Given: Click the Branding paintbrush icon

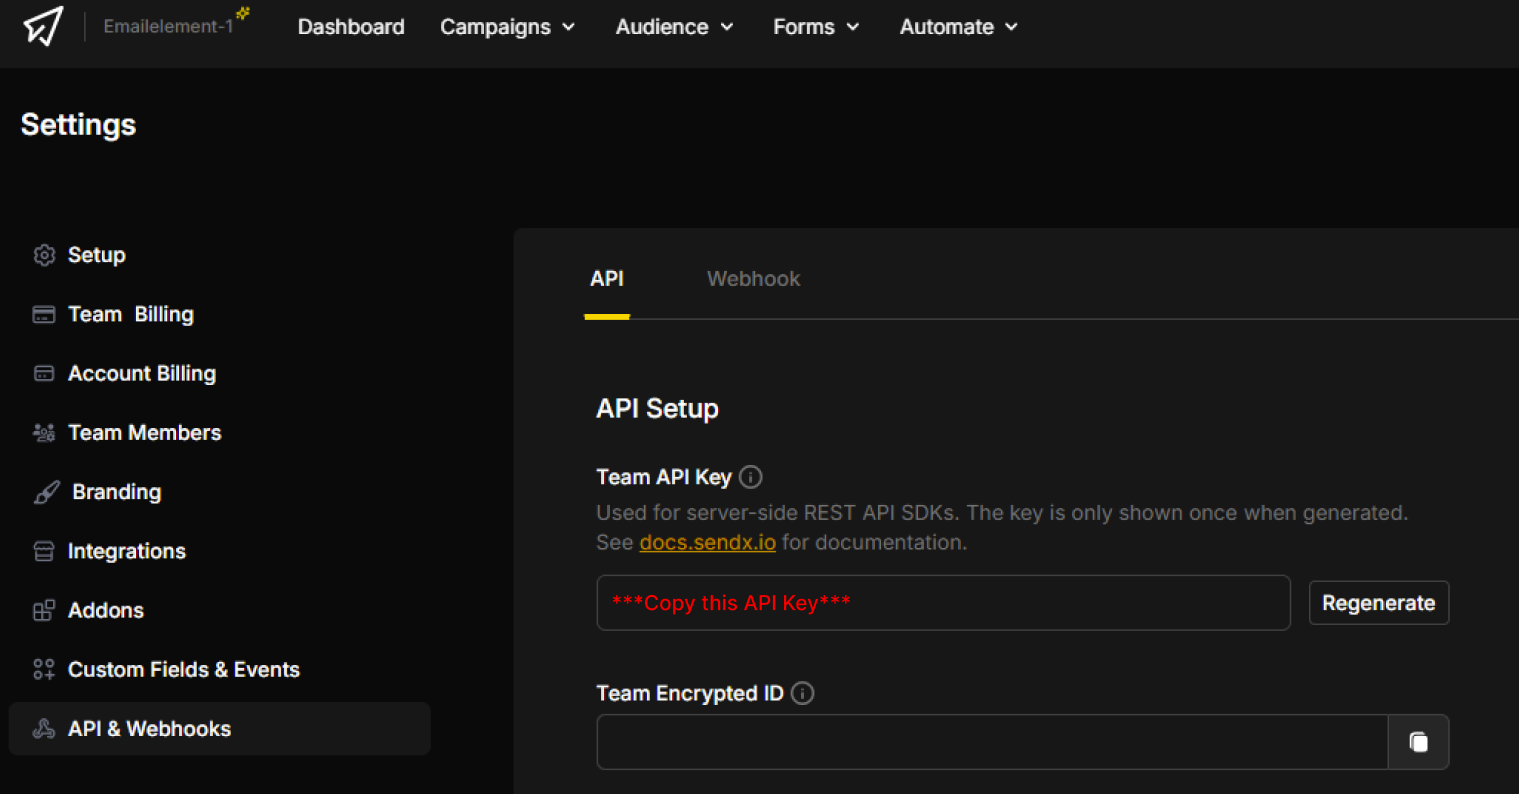Looking at the screenshot, I should pos(46,492).
